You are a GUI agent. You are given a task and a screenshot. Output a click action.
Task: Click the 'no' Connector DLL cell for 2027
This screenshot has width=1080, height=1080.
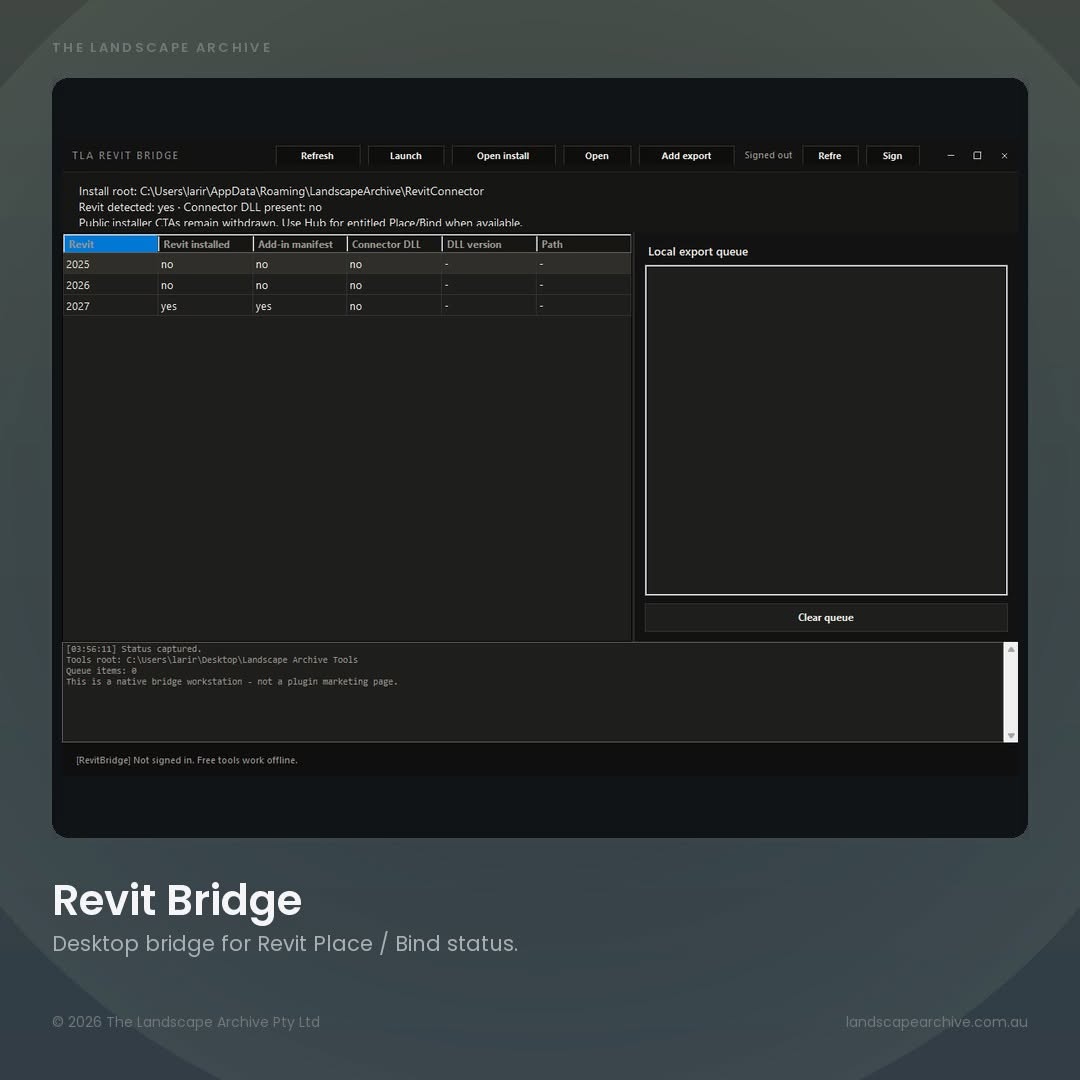click(394, 306)
